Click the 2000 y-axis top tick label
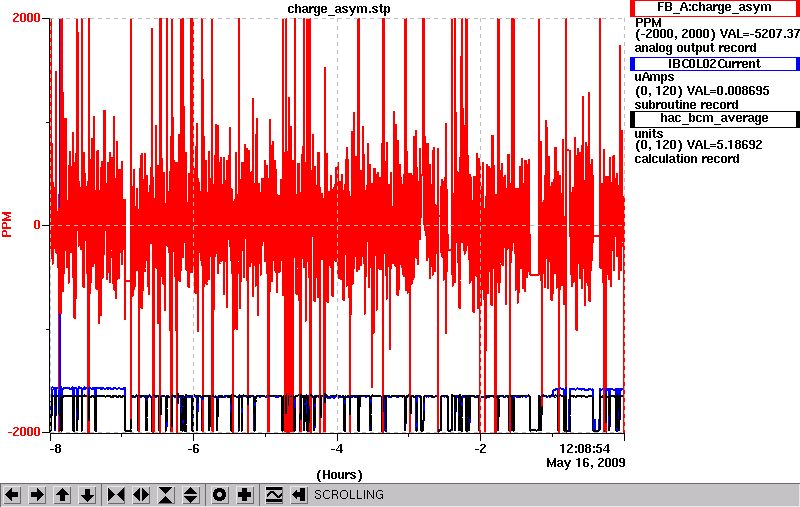 [x=27, y=17]
